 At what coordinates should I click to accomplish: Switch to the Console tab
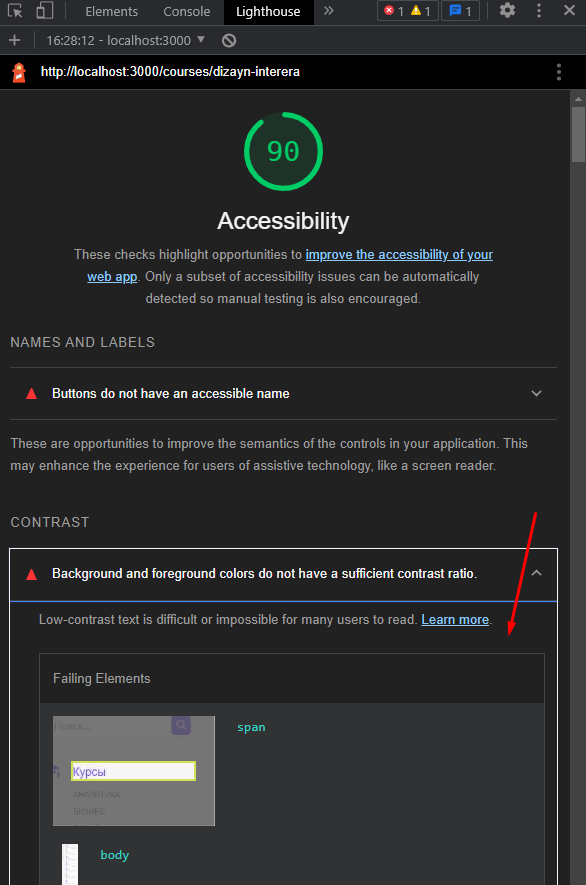(x=186, y=11)
